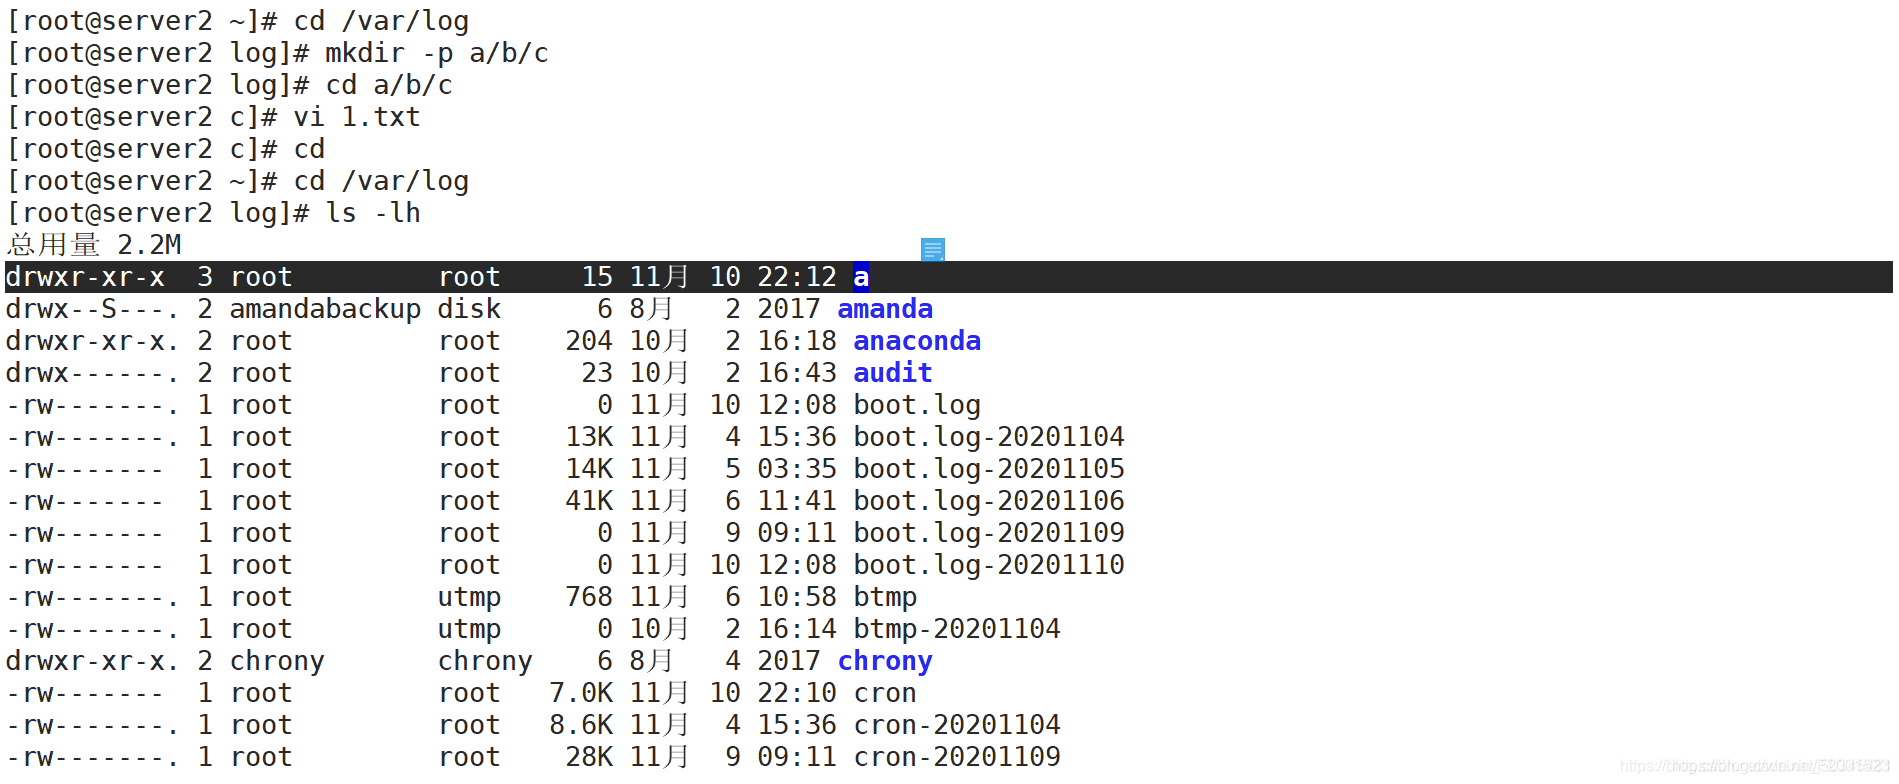
Task: Click the '28K' file size value
Action: point(589,757)
